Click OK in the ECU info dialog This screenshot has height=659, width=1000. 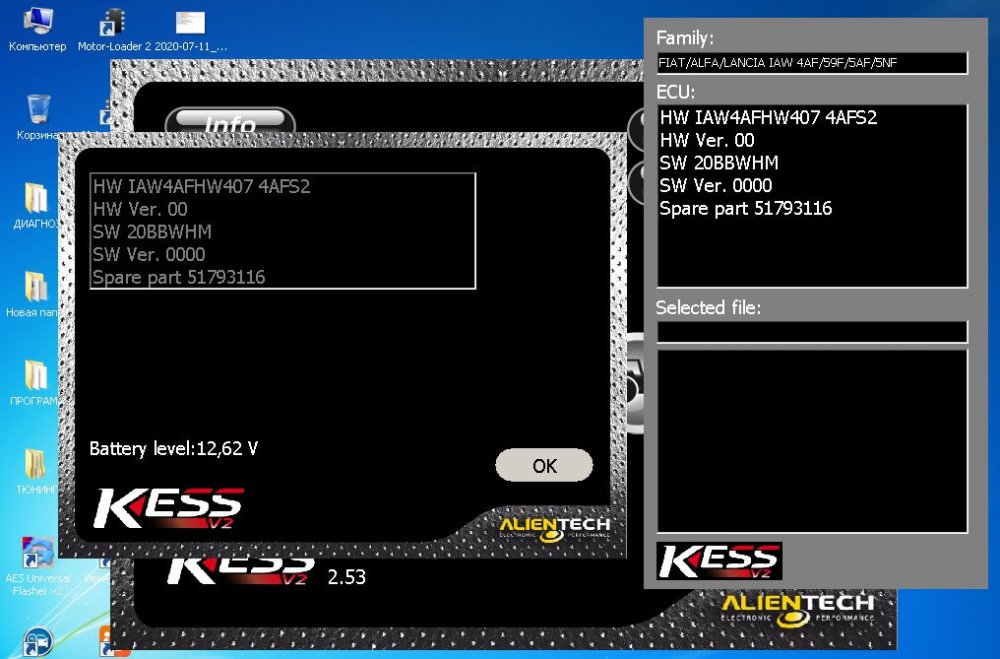point(544,465)
